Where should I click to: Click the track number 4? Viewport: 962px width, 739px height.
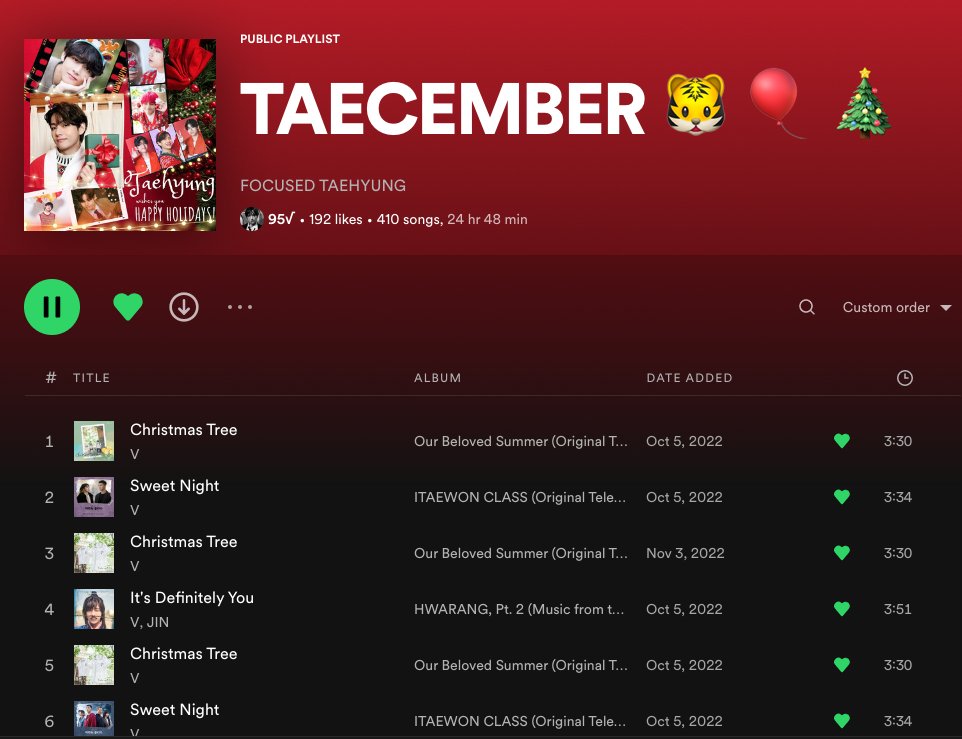49,609
